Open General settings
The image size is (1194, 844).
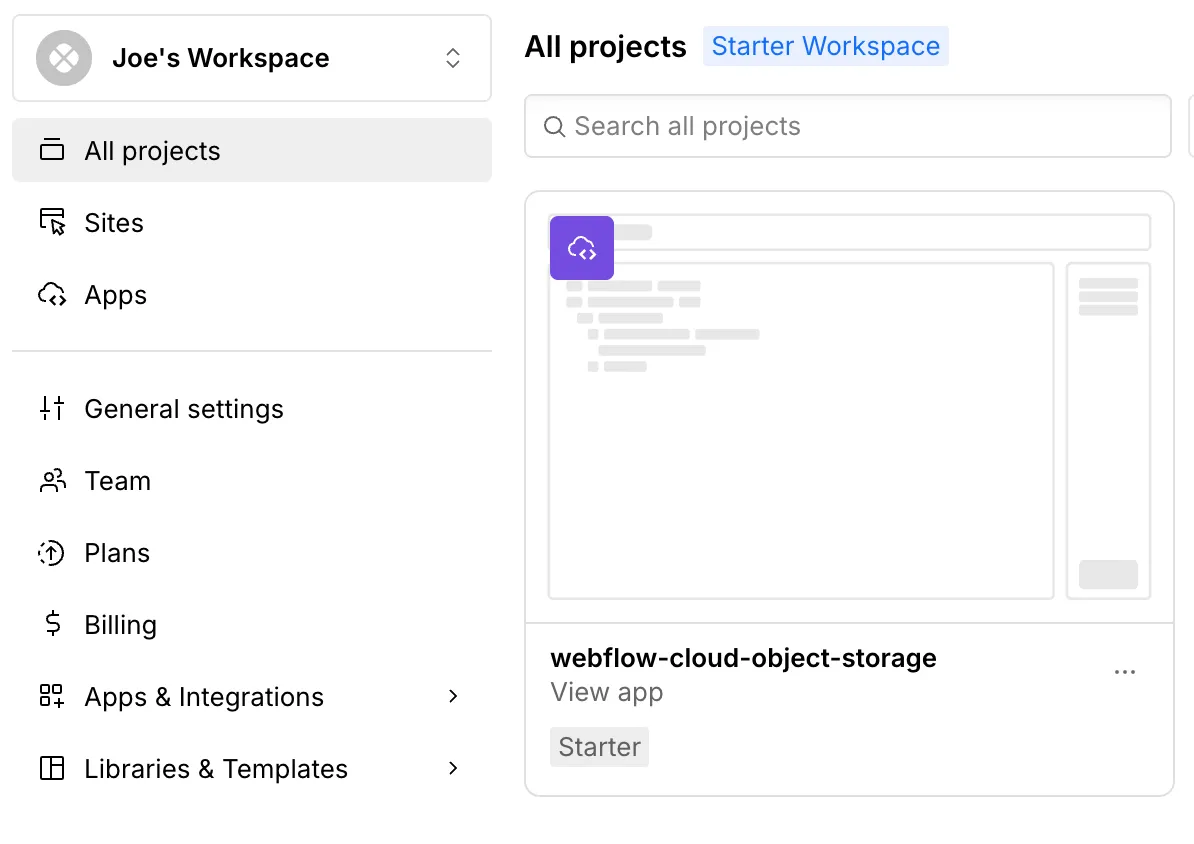tap(251, 409)
